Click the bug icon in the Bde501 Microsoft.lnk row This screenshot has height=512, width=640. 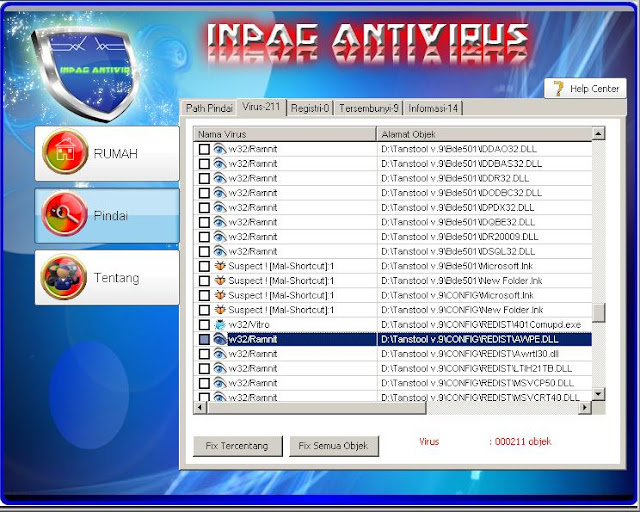point(220,266)
